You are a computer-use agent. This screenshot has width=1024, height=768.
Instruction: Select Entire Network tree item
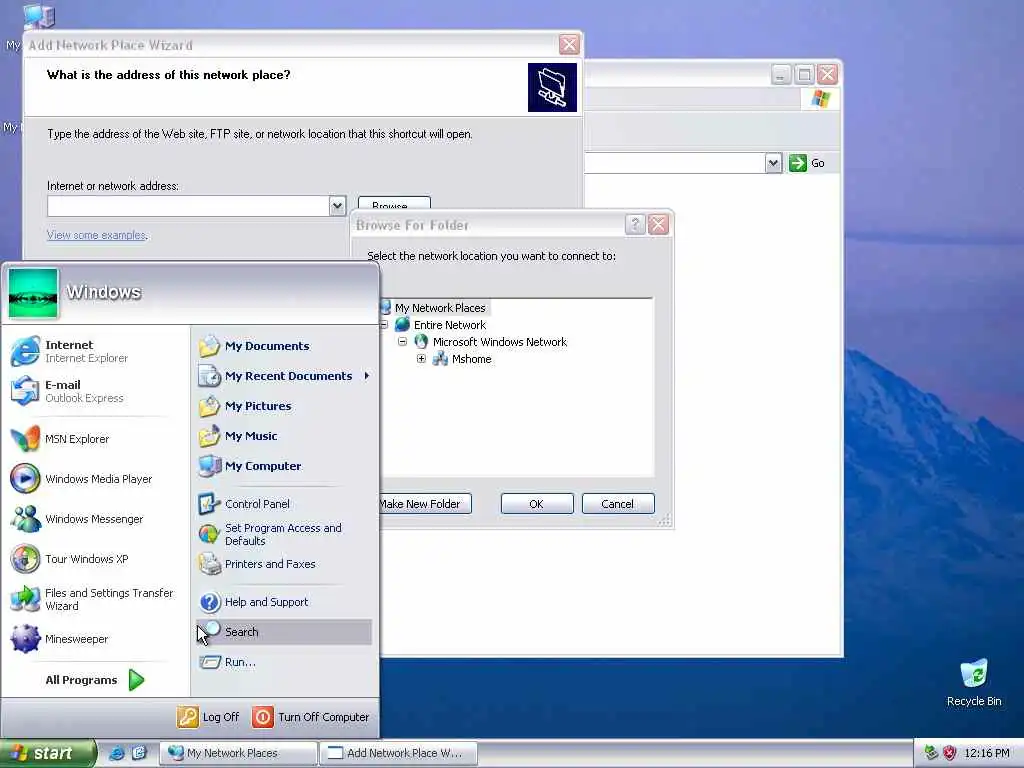(450, 325)
